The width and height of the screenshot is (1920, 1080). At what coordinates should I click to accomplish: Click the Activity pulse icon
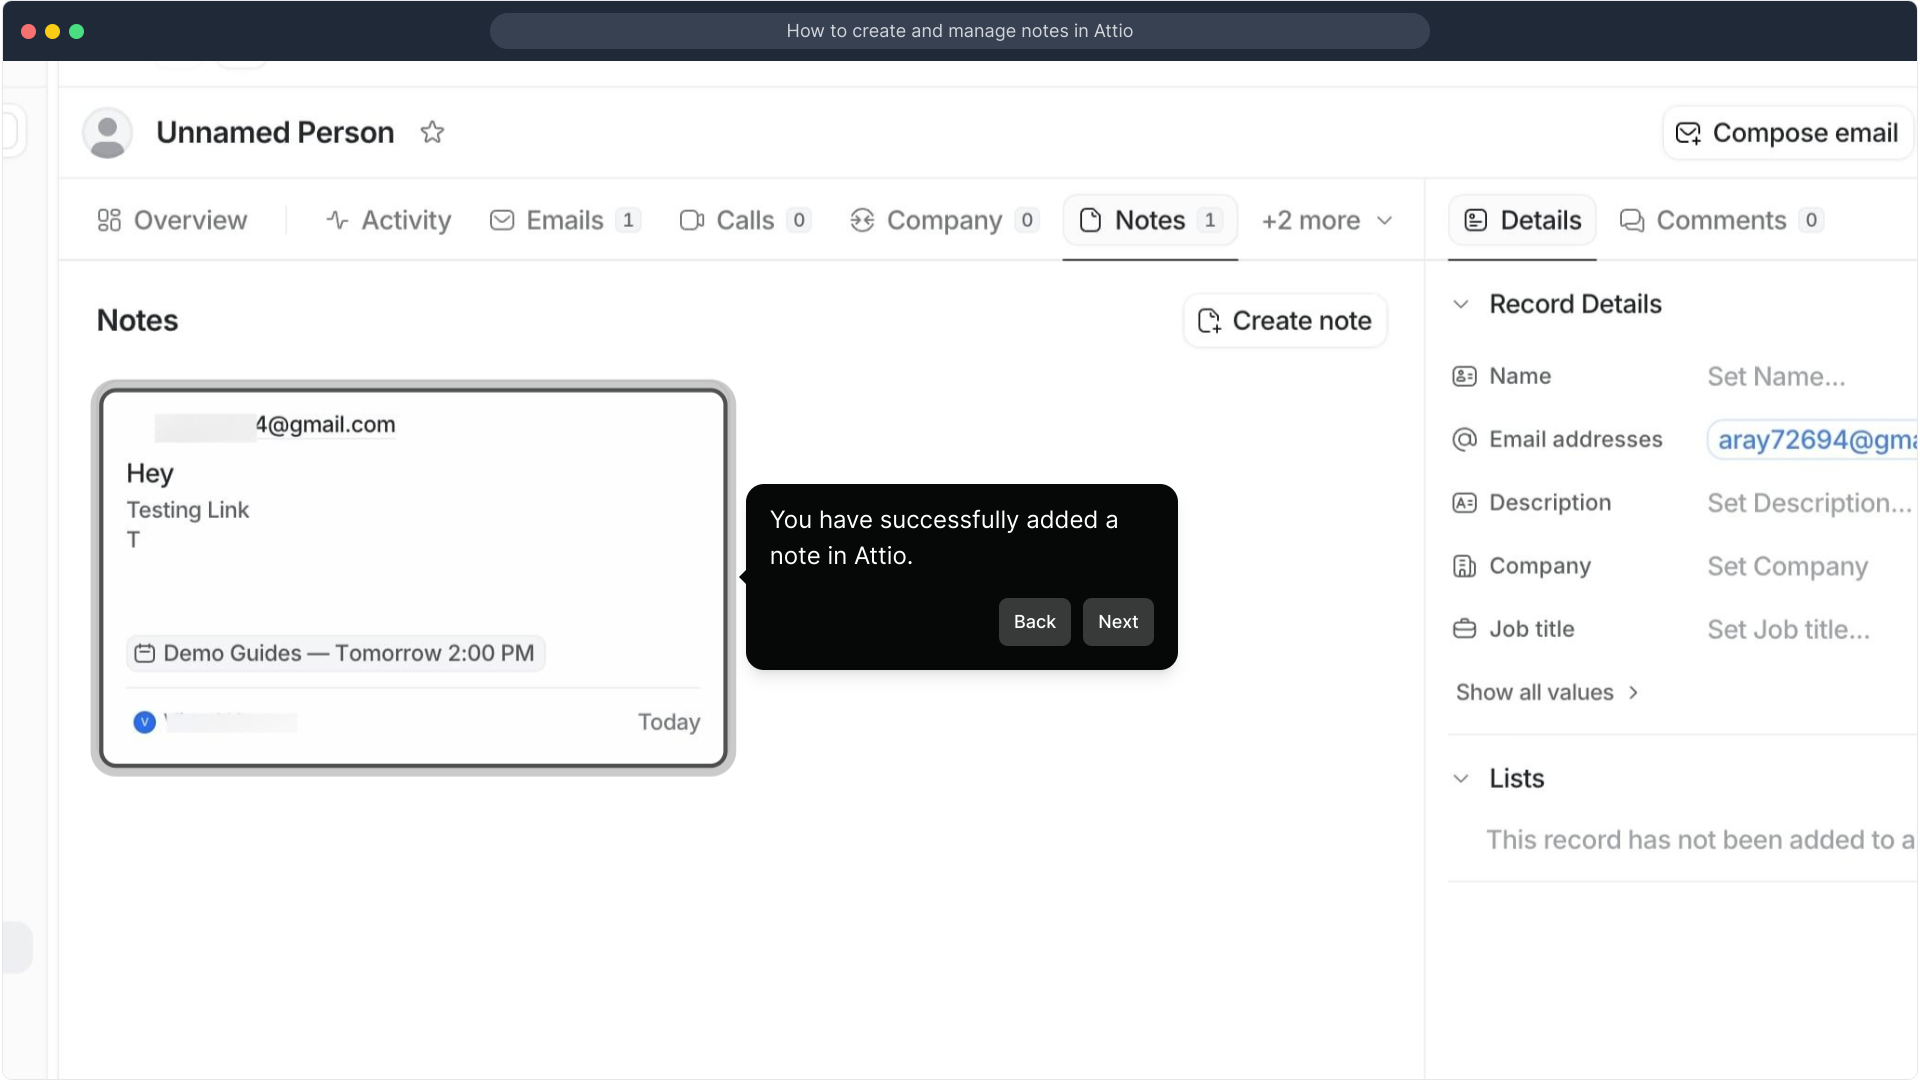tap(337, 220)
